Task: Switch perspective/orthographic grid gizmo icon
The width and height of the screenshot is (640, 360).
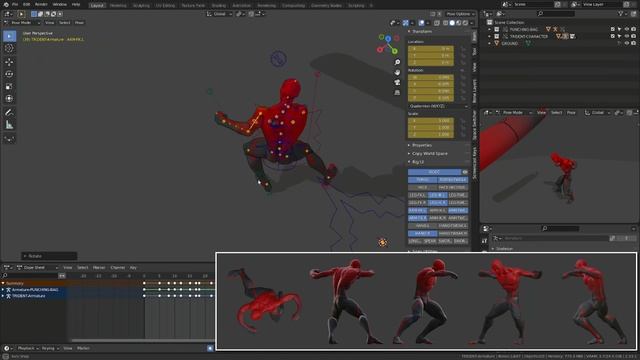Action: coord(397,93)
